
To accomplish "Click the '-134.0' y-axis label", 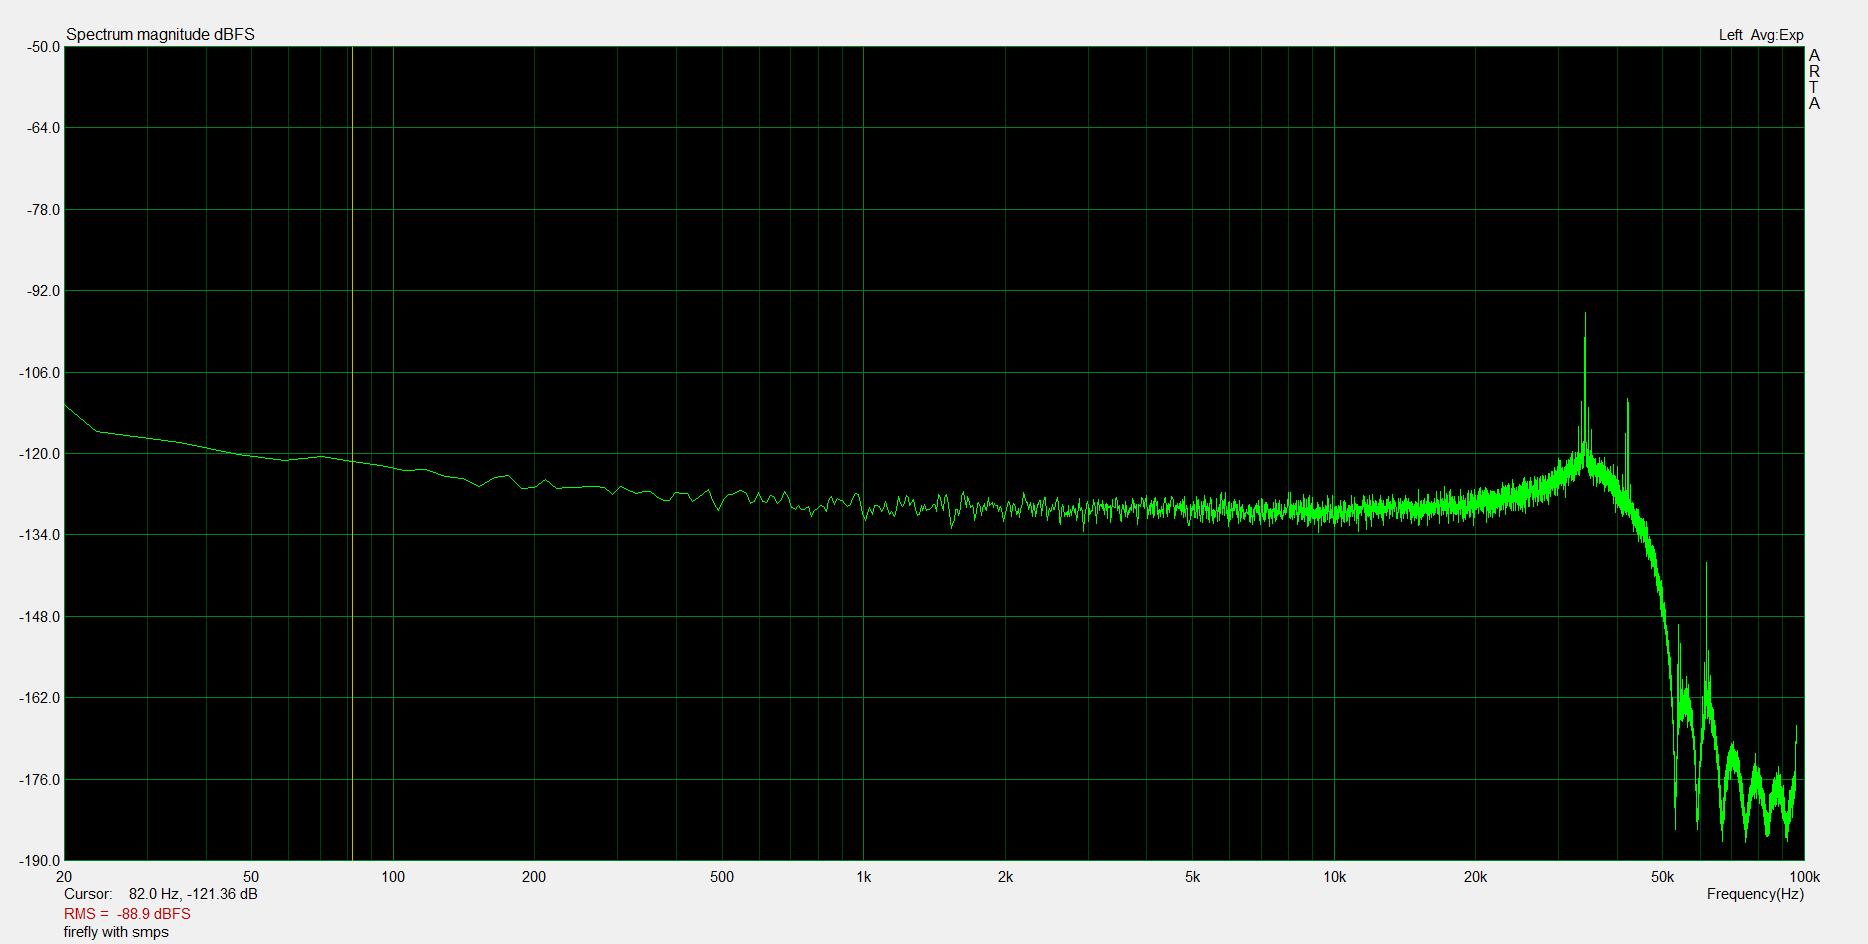I will tap(39, 535).
